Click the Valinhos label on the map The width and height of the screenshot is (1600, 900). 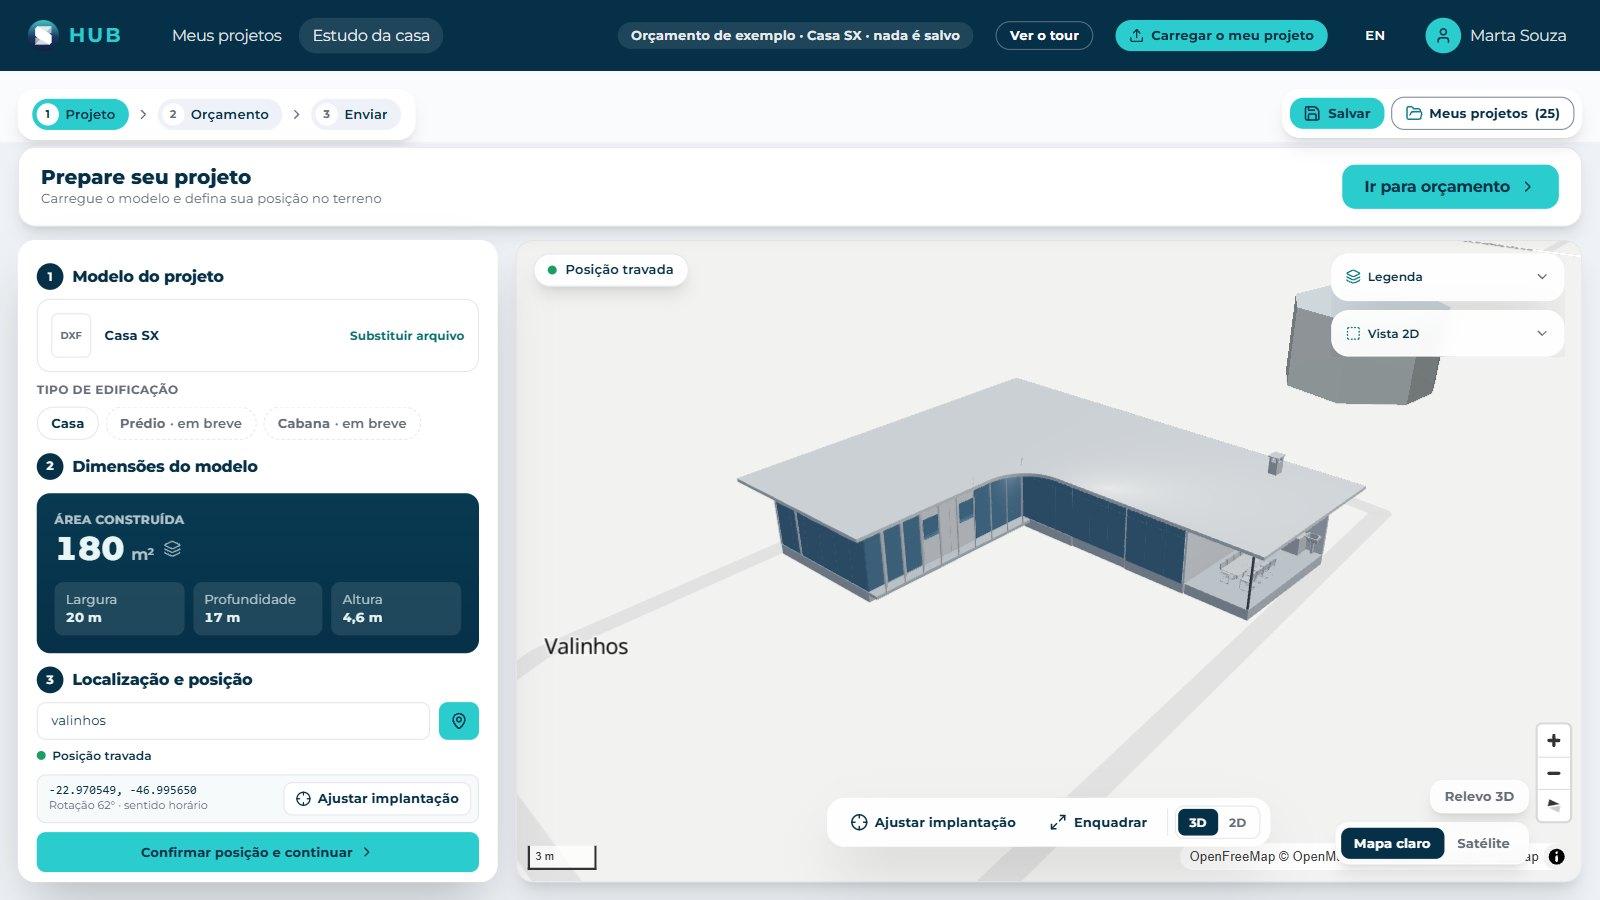pyautogui.click(x=586, y=647)
